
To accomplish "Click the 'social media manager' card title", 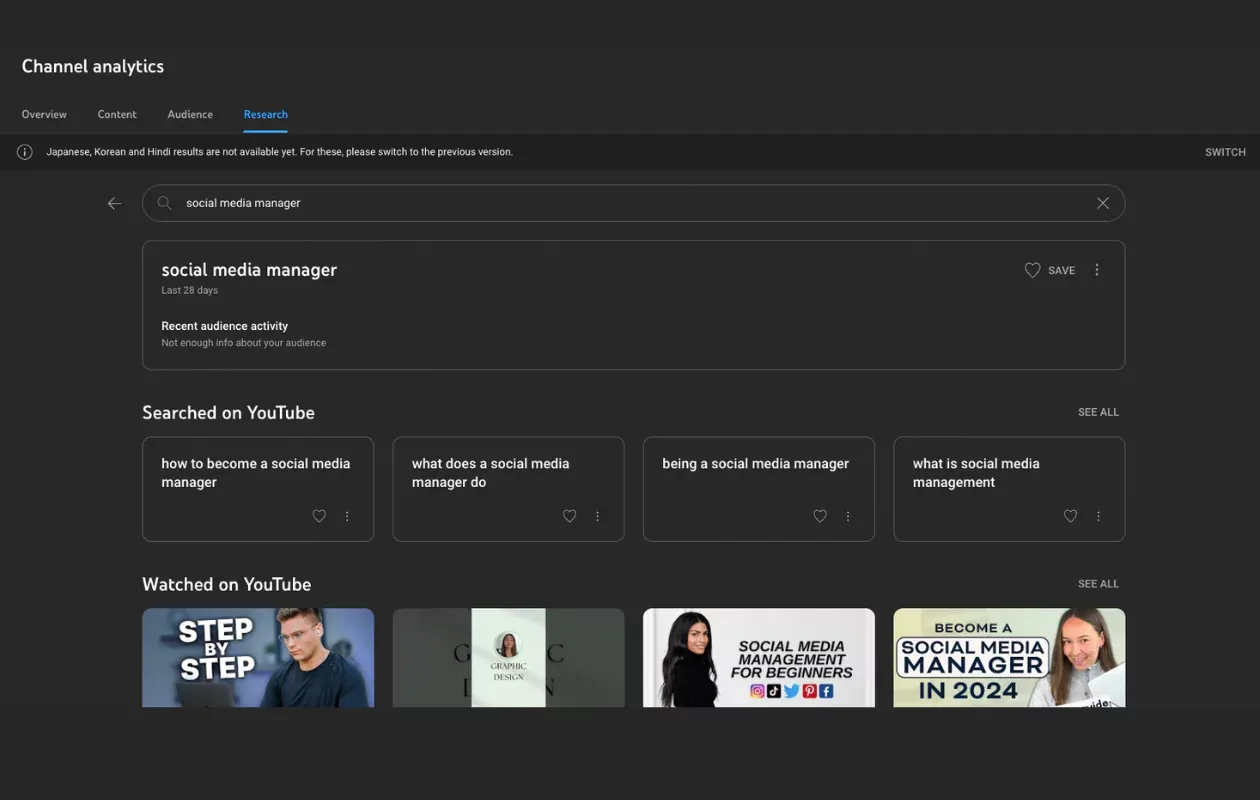I will click(249, 270).
